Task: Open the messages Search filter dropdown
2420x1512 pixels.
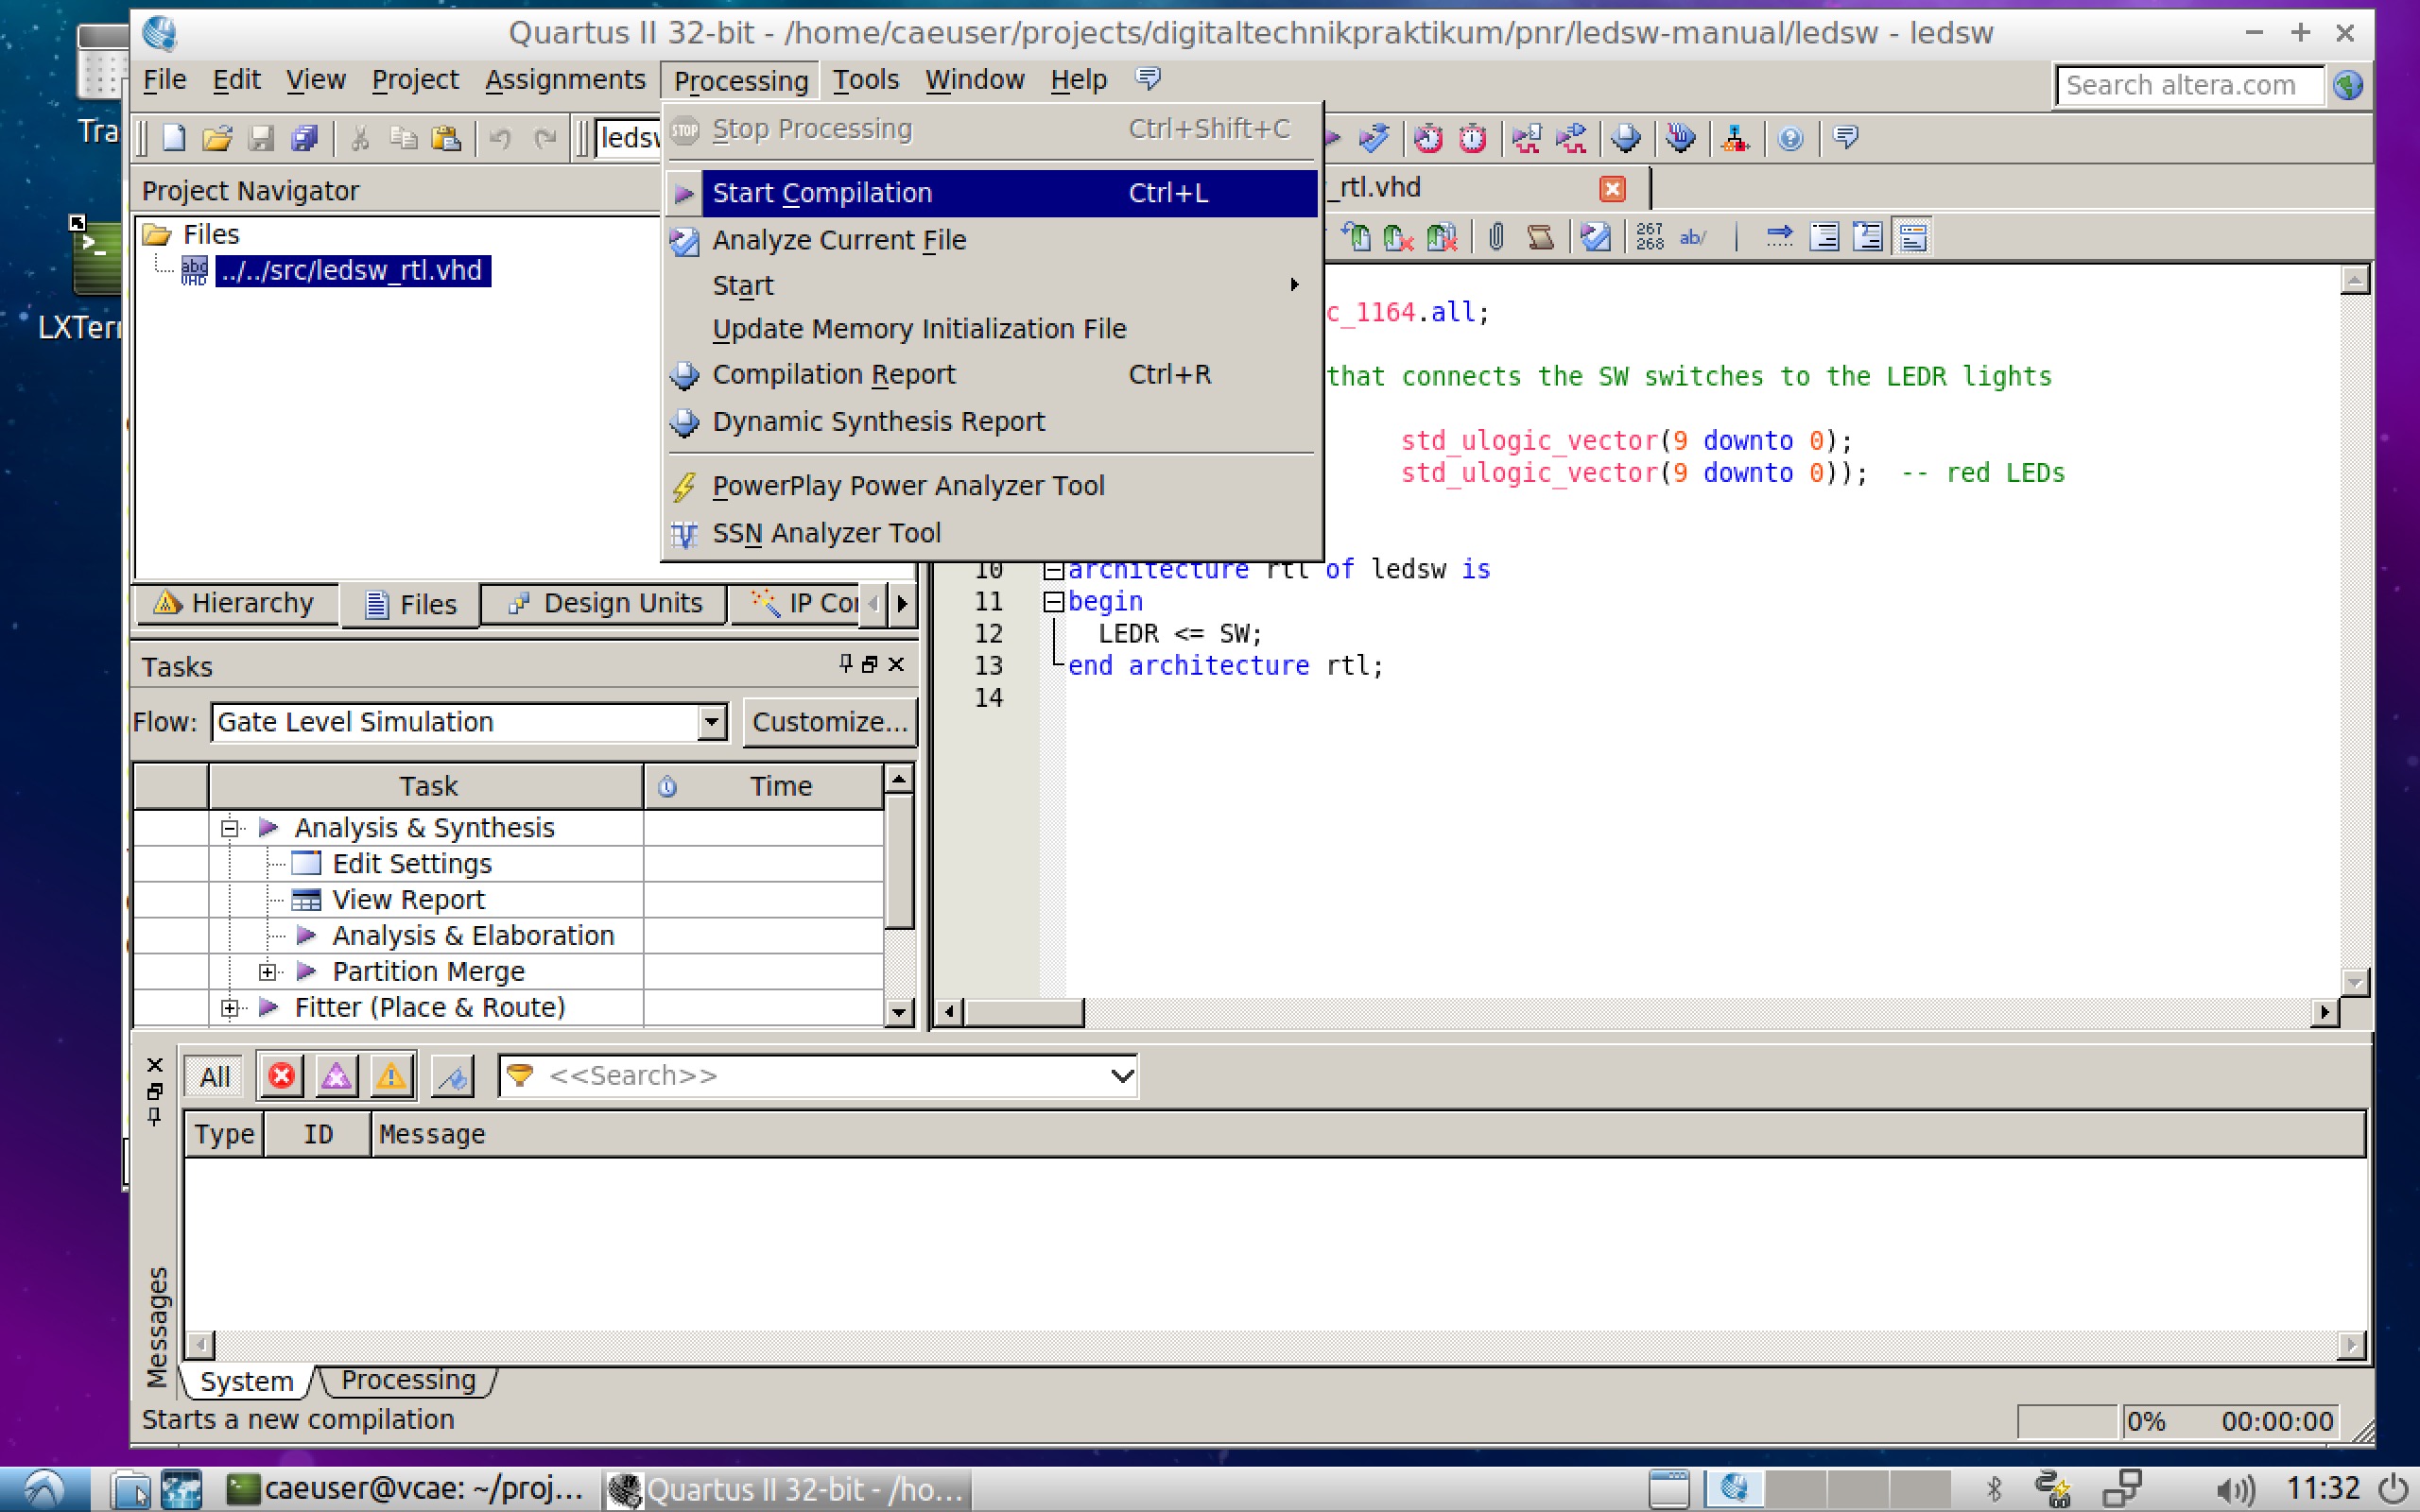Action: tap(1122, 1076)
